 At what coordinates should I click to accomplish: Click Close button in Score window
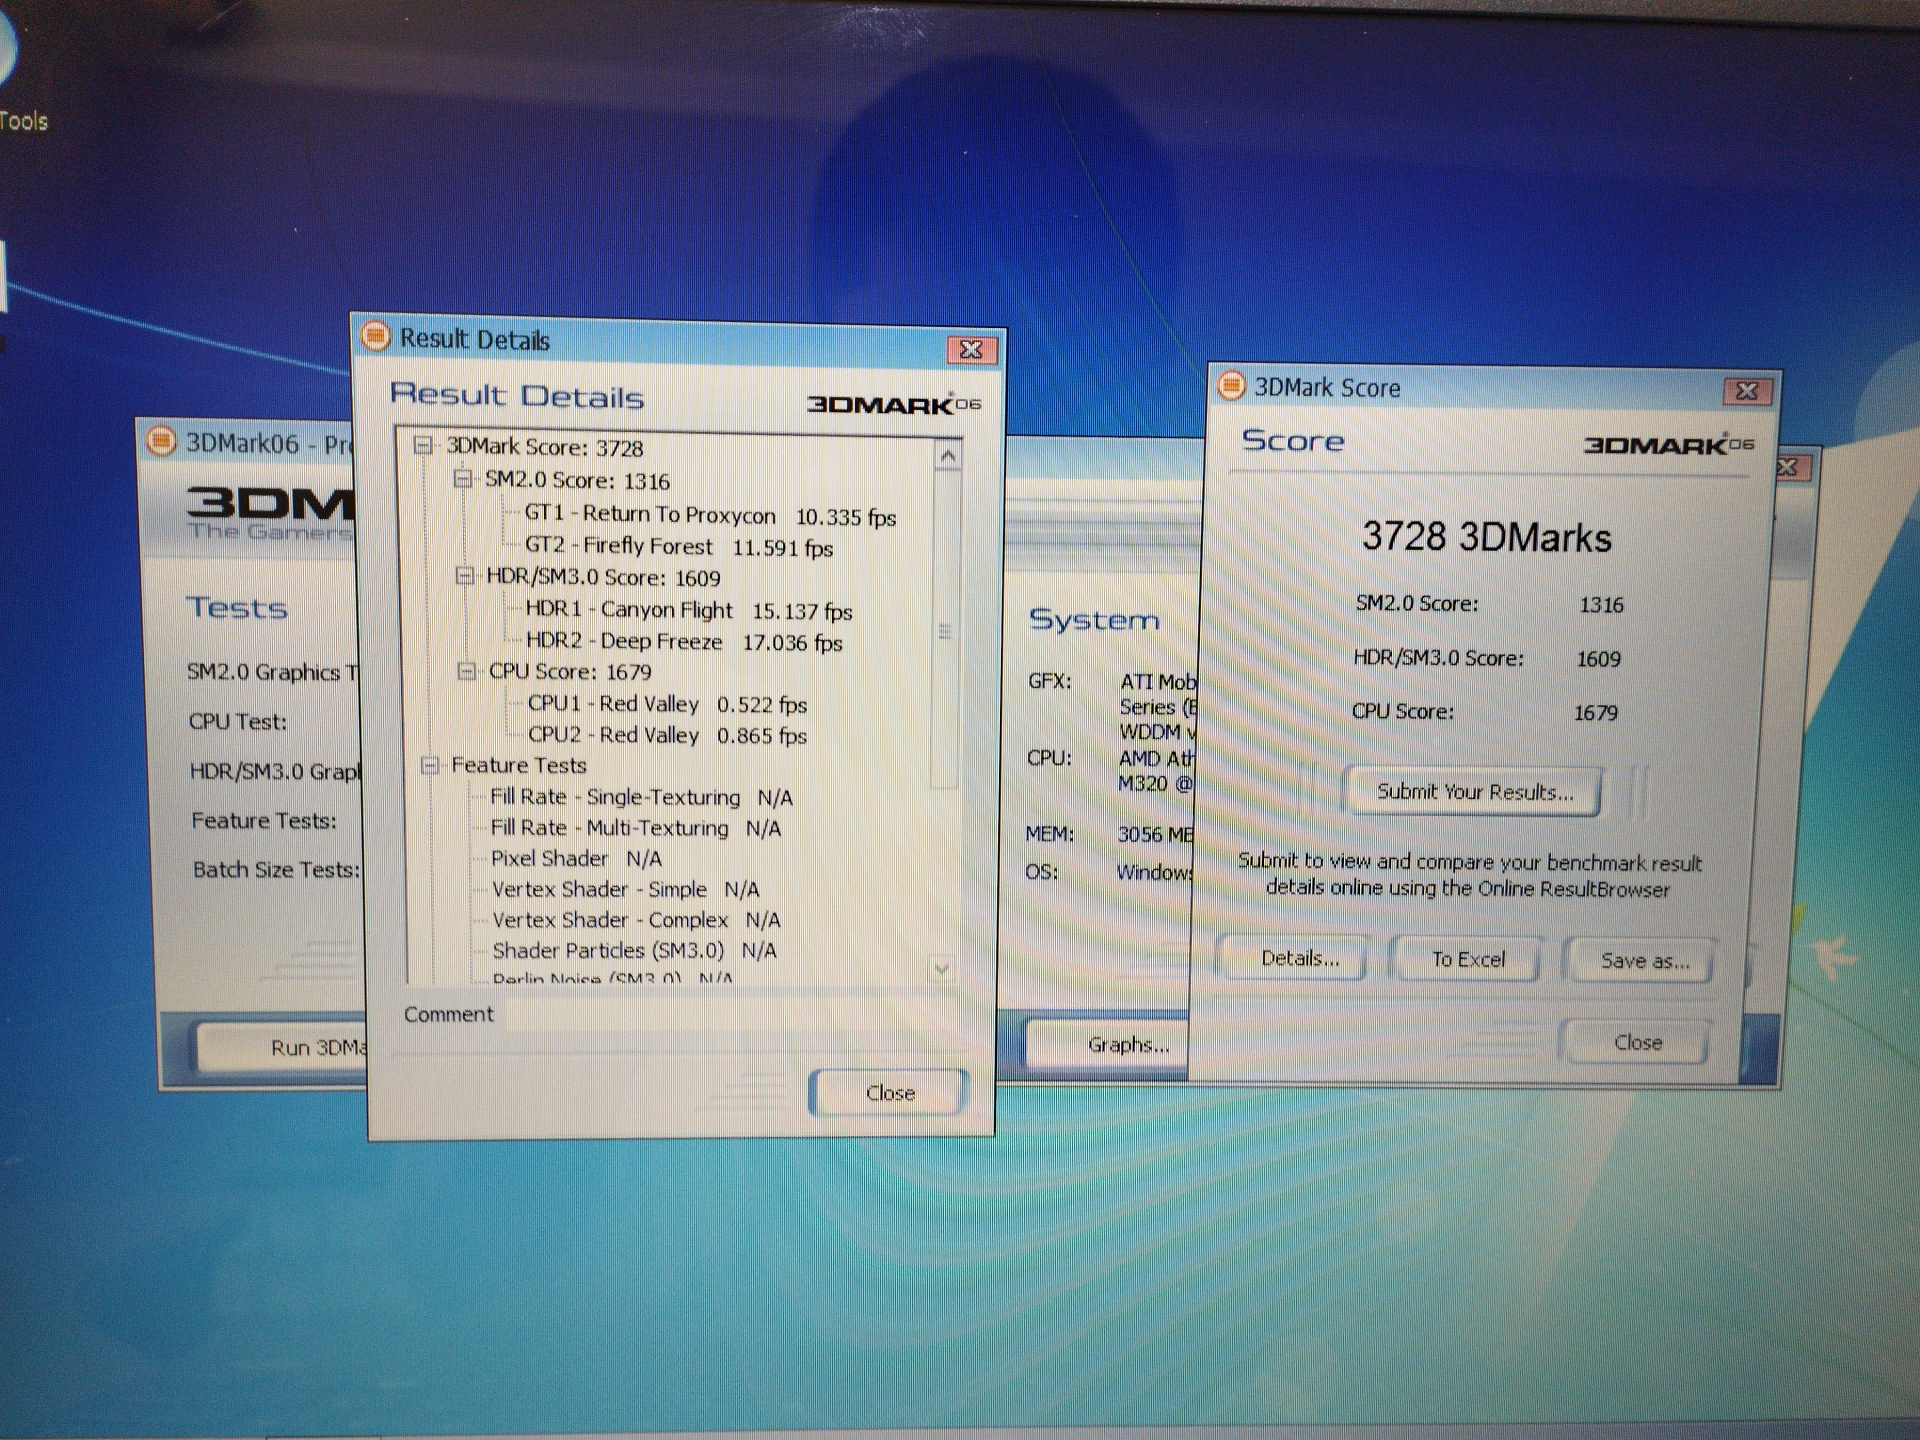(x=1637, y=1043)
